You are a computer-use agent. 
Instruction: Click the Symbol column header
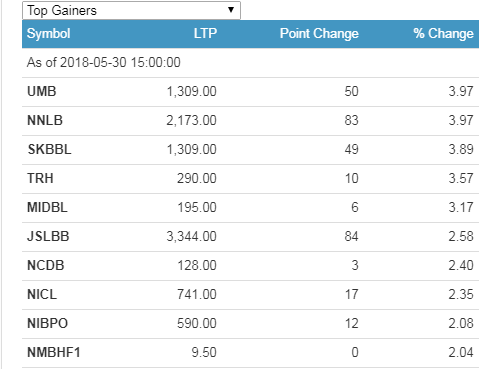pos(48,33)
